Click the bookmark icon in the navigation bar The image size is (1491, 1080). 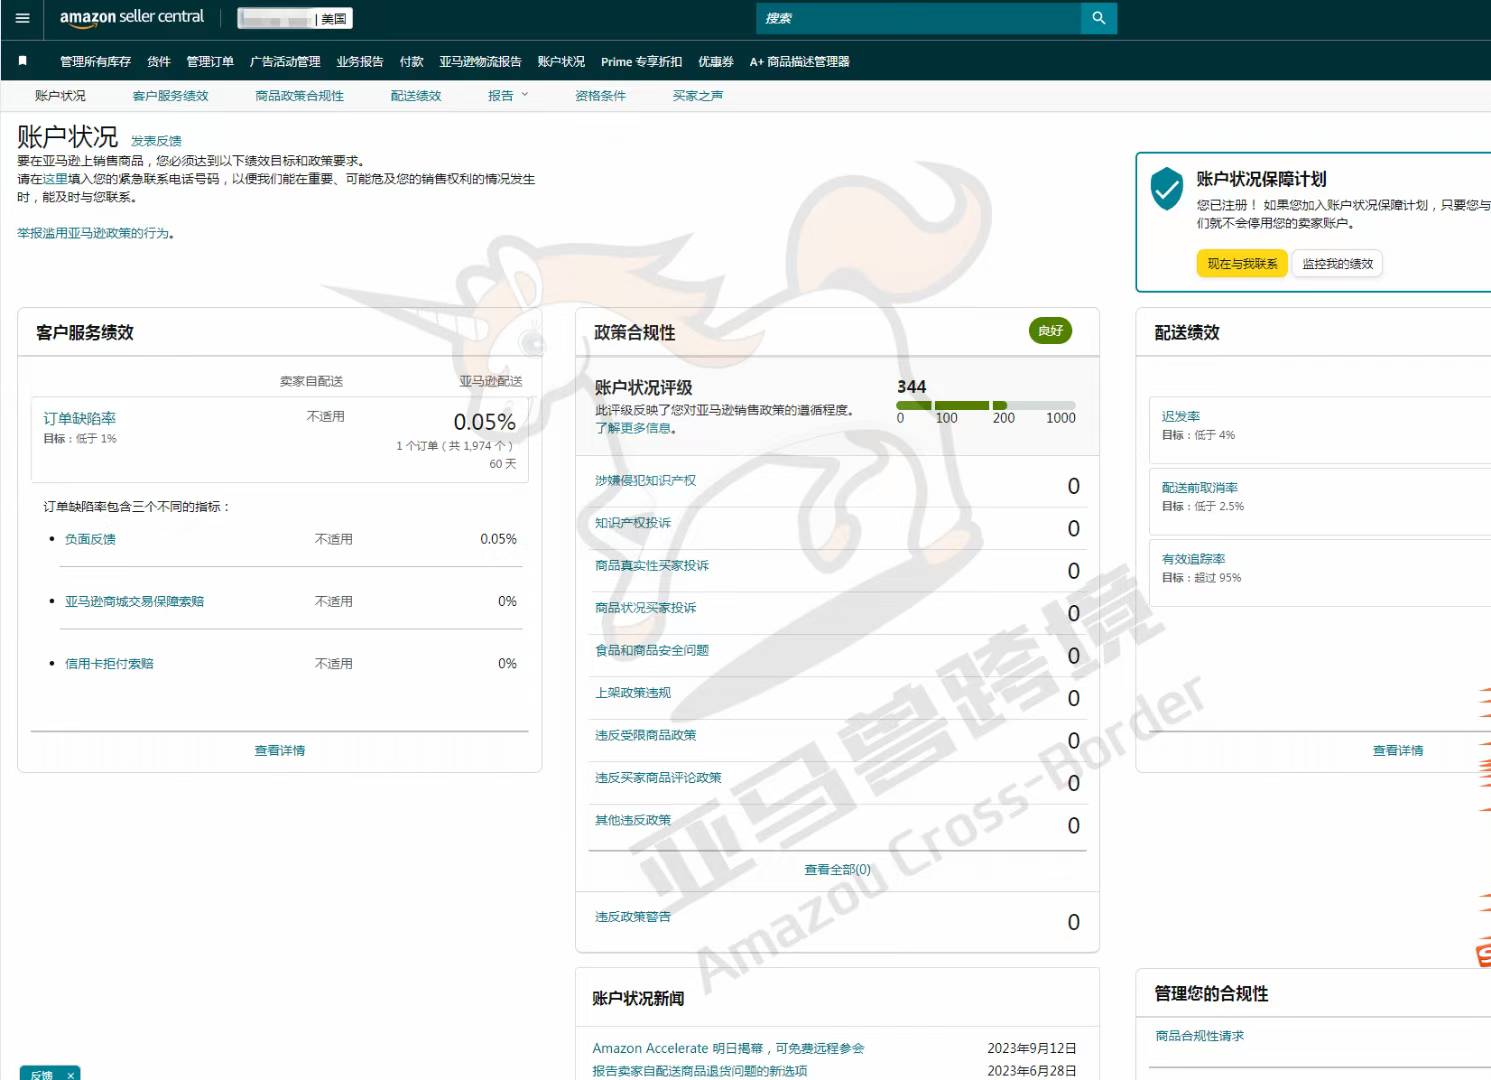(22, 61)
